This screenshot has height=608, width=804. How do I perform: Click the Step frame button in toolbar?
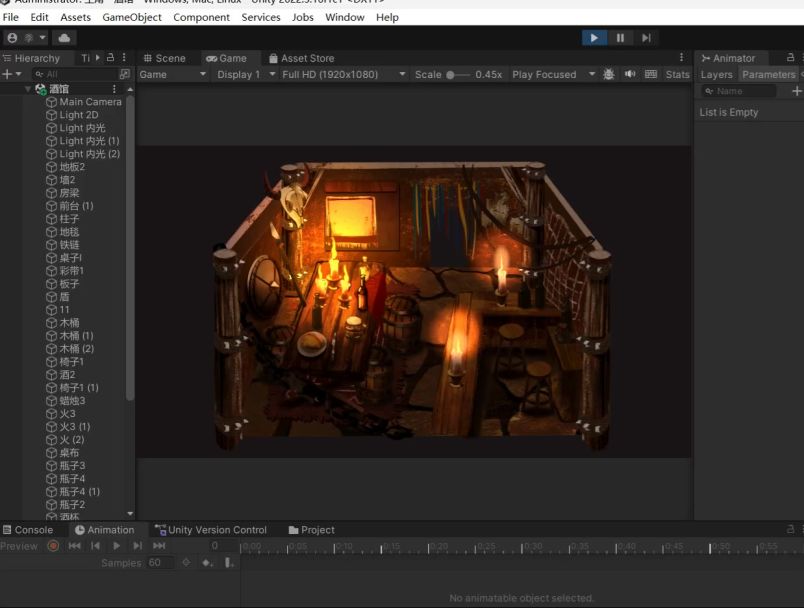(x=646, y=38)
